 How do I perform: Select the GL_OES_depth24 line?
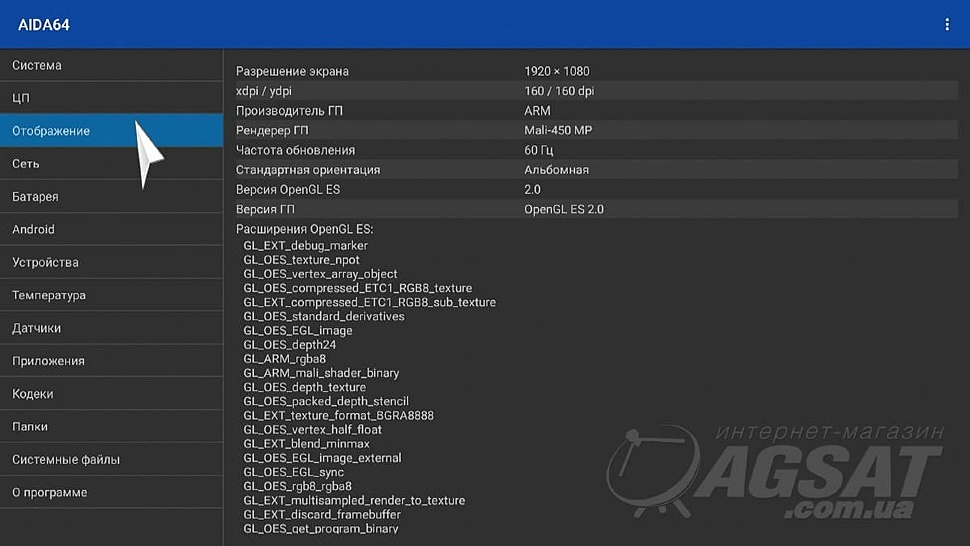click(290, 344)
